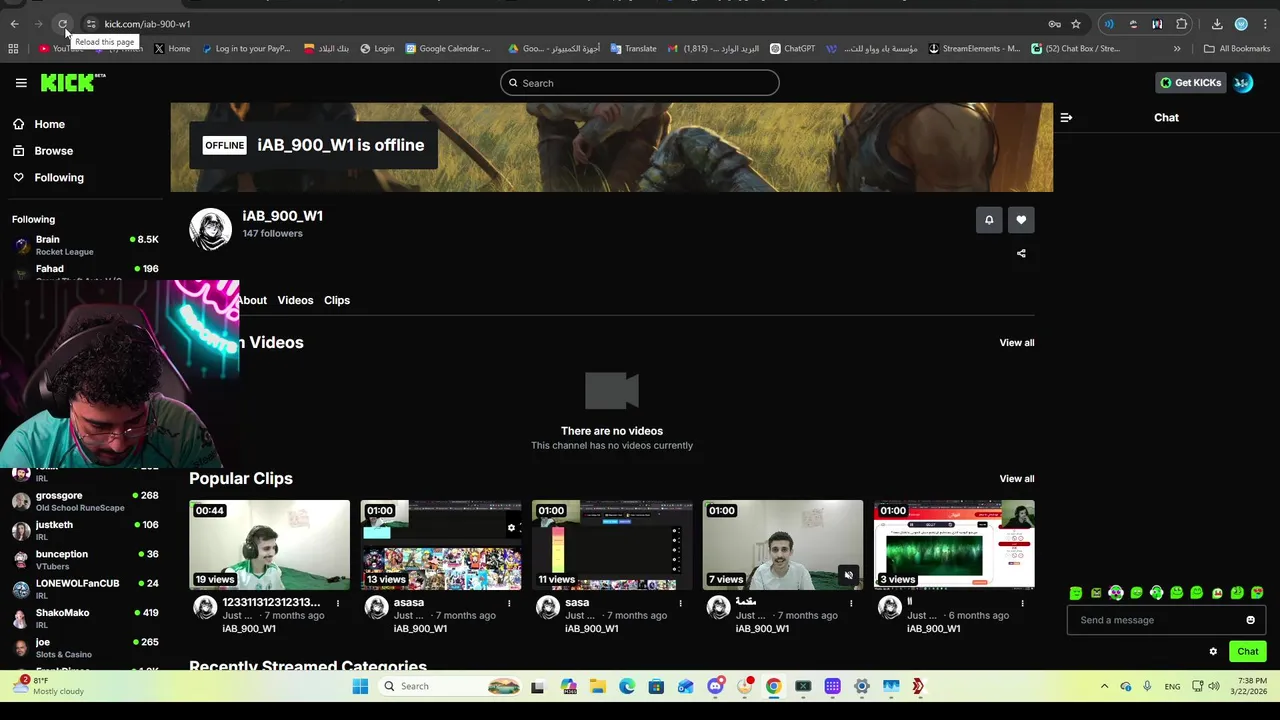Viewport: 1280px width, 720px height.
Task: Open Chrome apps grid icon
Action: (x=13, y=48)
